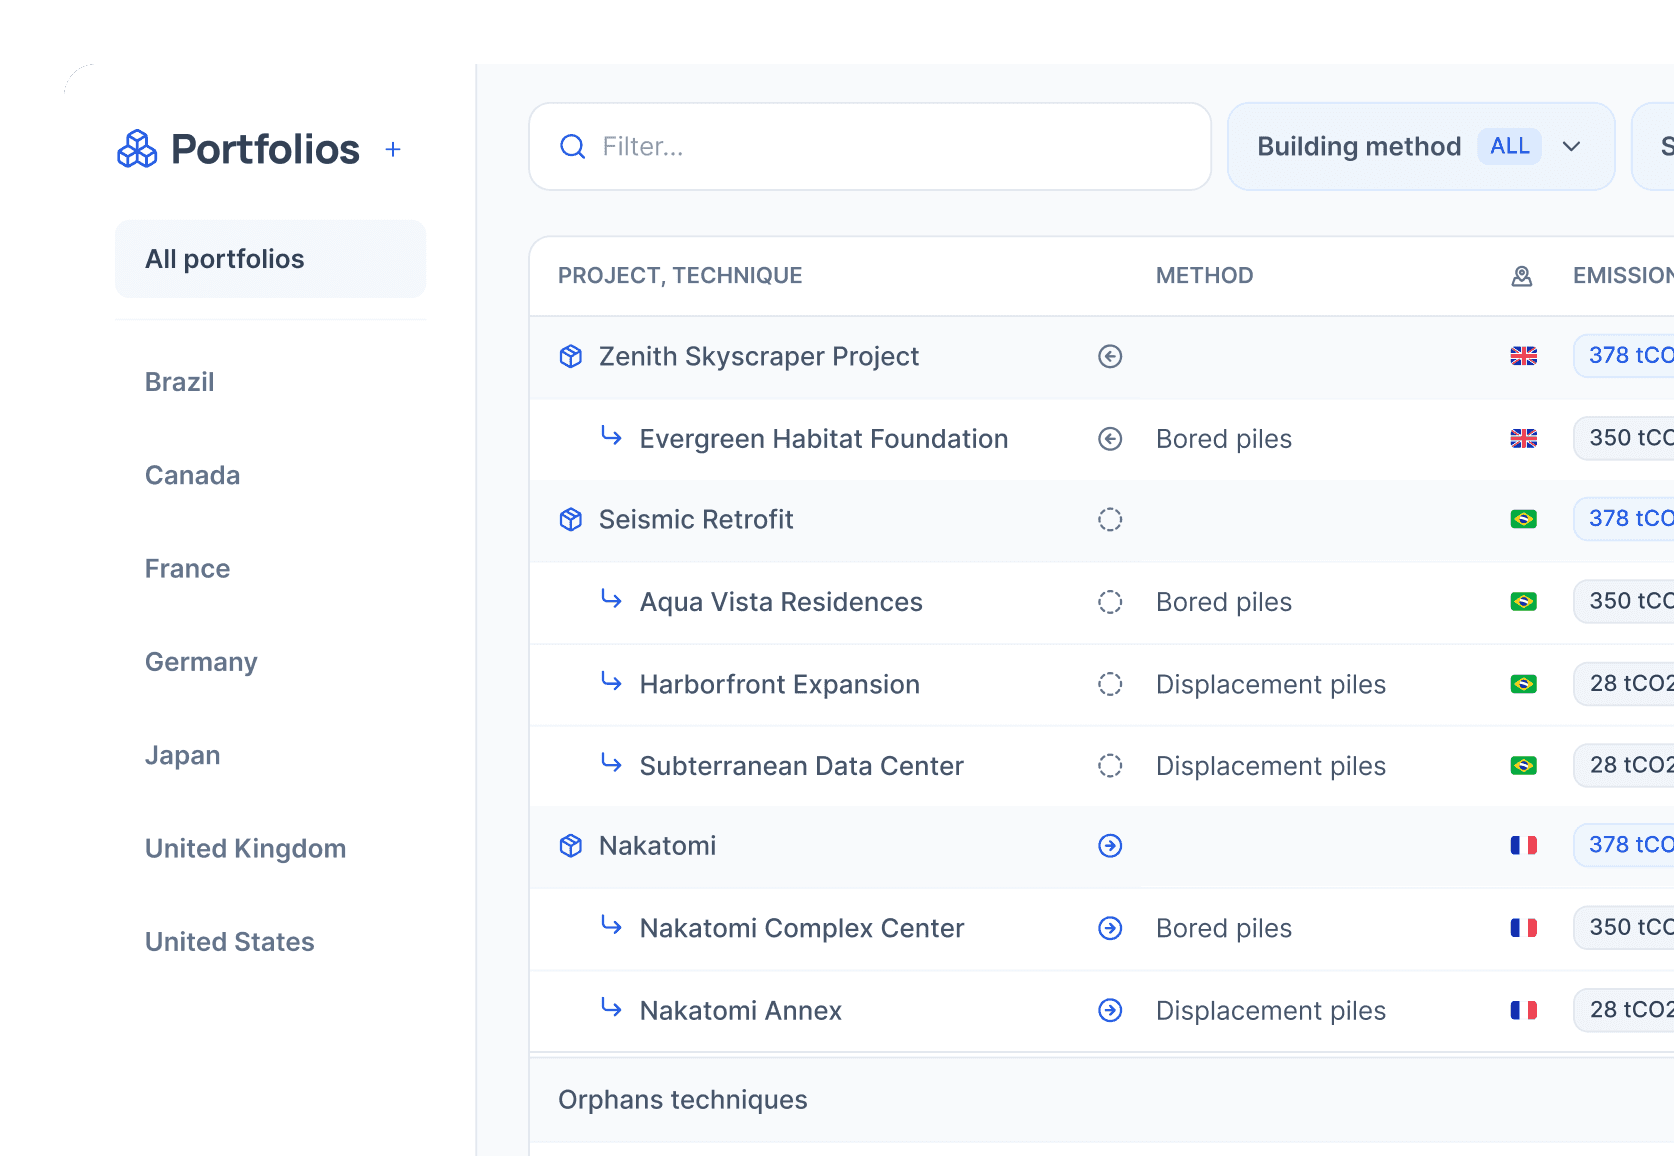Screen dimensions: 1674x1156
Task: Open the Brazil portfolio
Action: pos(180,382)
